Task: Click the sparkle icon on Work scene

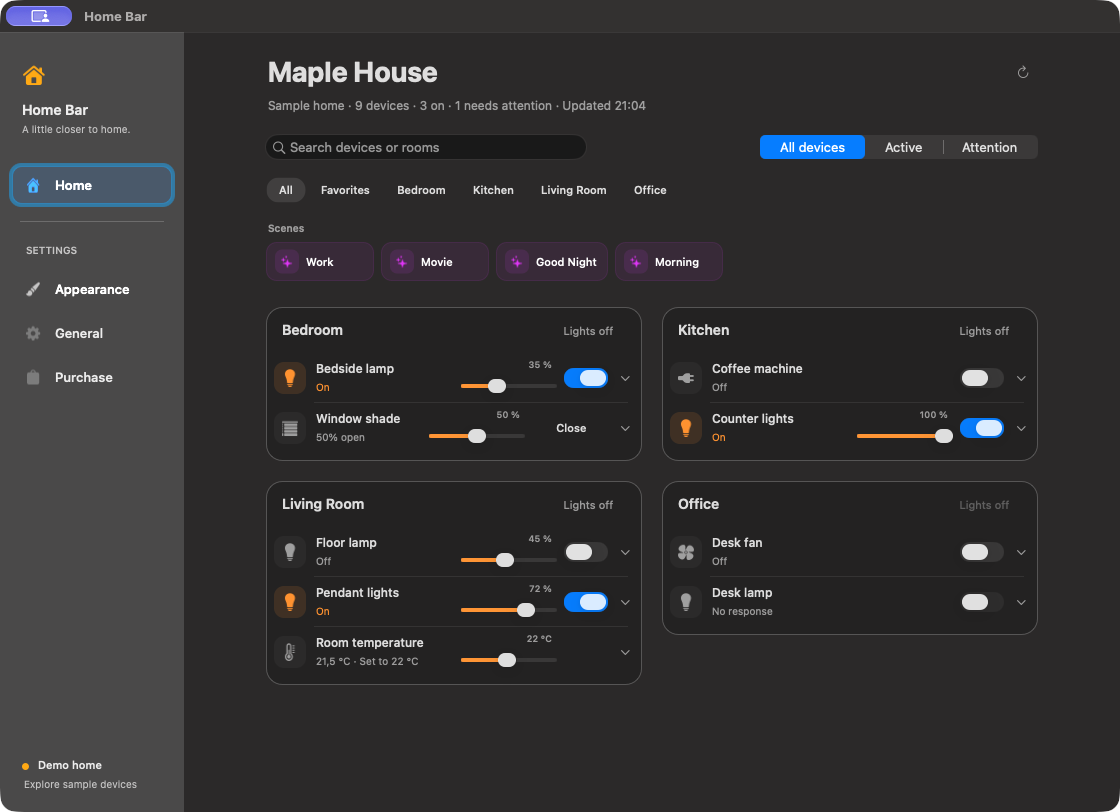Action: click(x=287, y=262)
